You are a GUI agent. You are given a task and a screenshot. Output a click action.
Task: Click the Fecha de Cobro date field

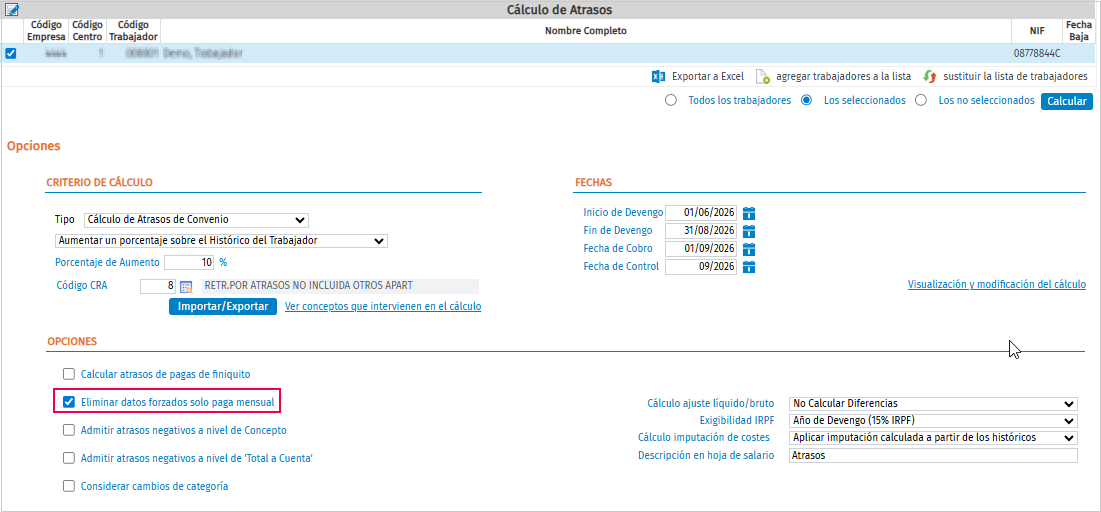(x=701, y=249)
